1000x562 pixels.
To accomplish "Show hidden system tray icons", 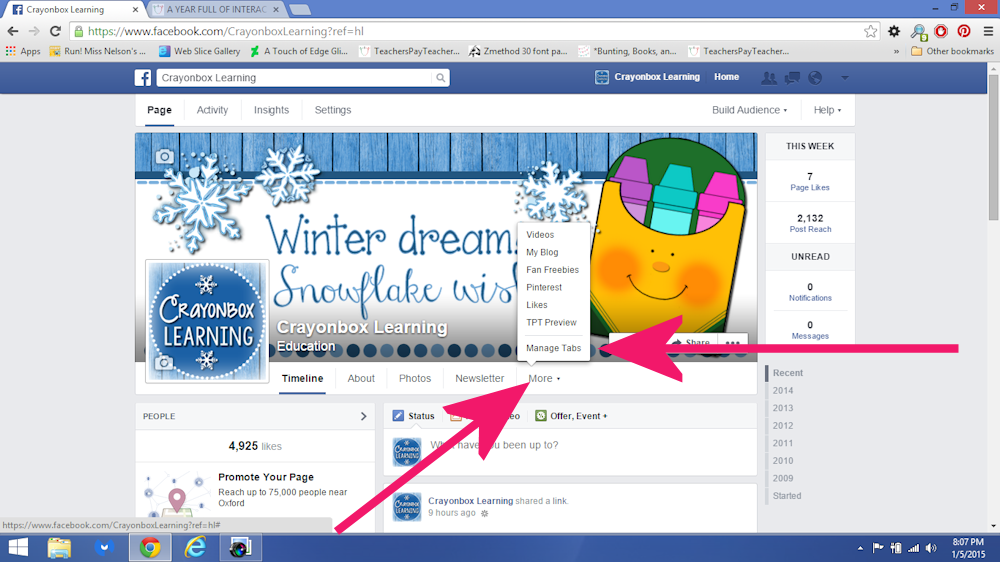I will pyautogui.click(x=860, y=548).
